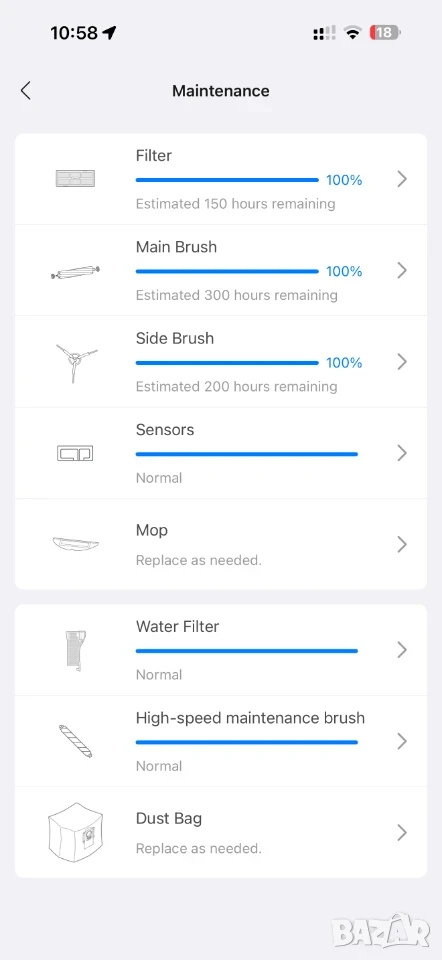Tap the Dust Bag icon

click(75, 832)
